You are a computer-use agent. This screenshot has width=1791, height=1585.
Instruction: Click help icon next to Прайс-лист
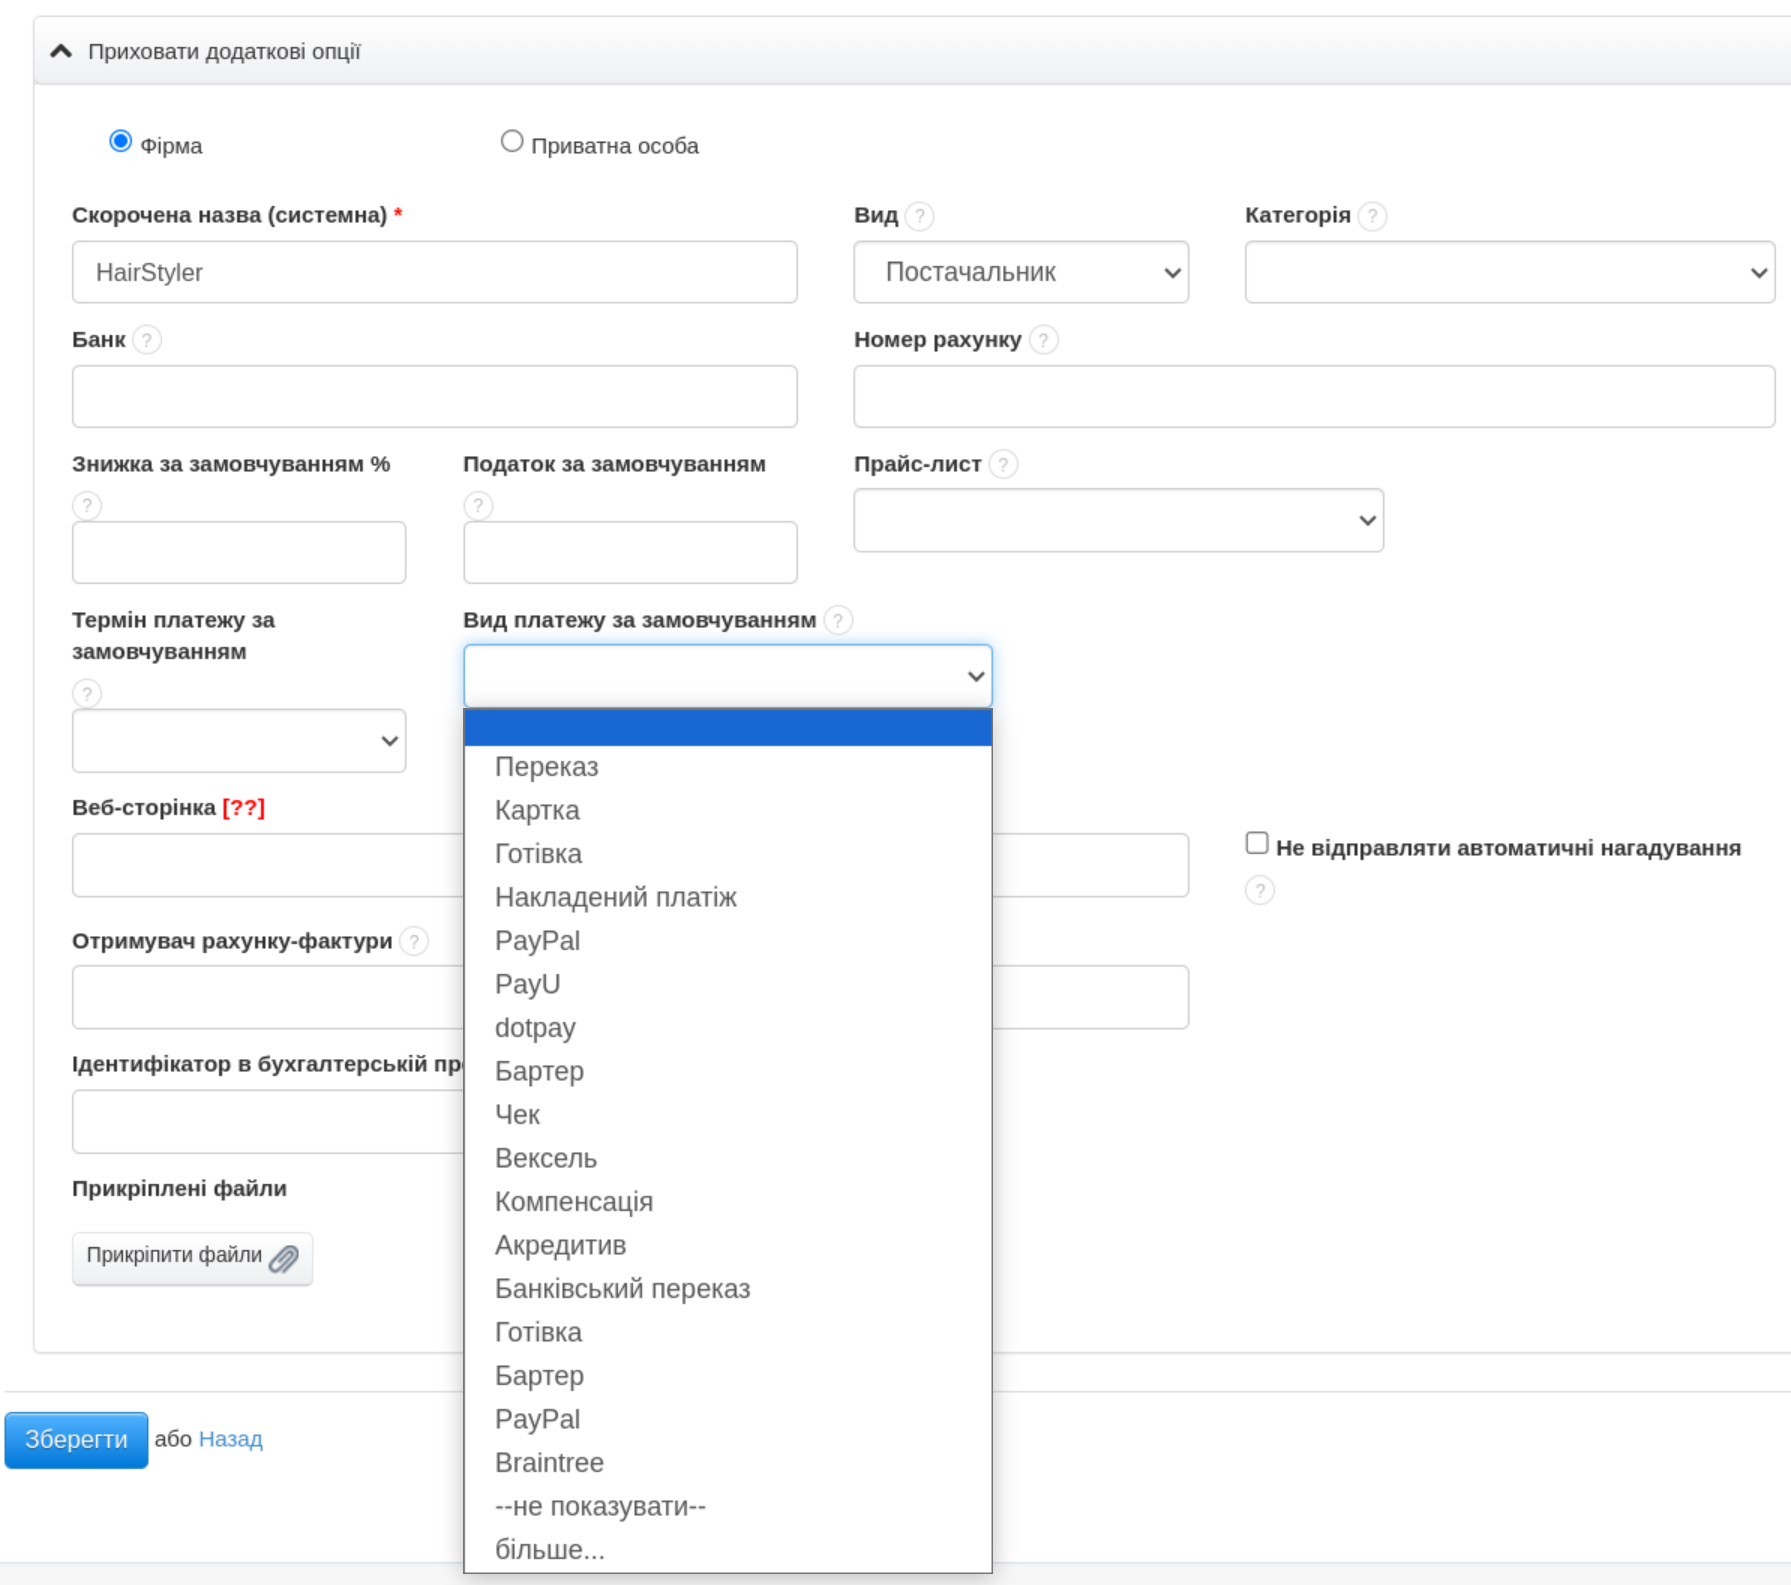pos(1003,464)
